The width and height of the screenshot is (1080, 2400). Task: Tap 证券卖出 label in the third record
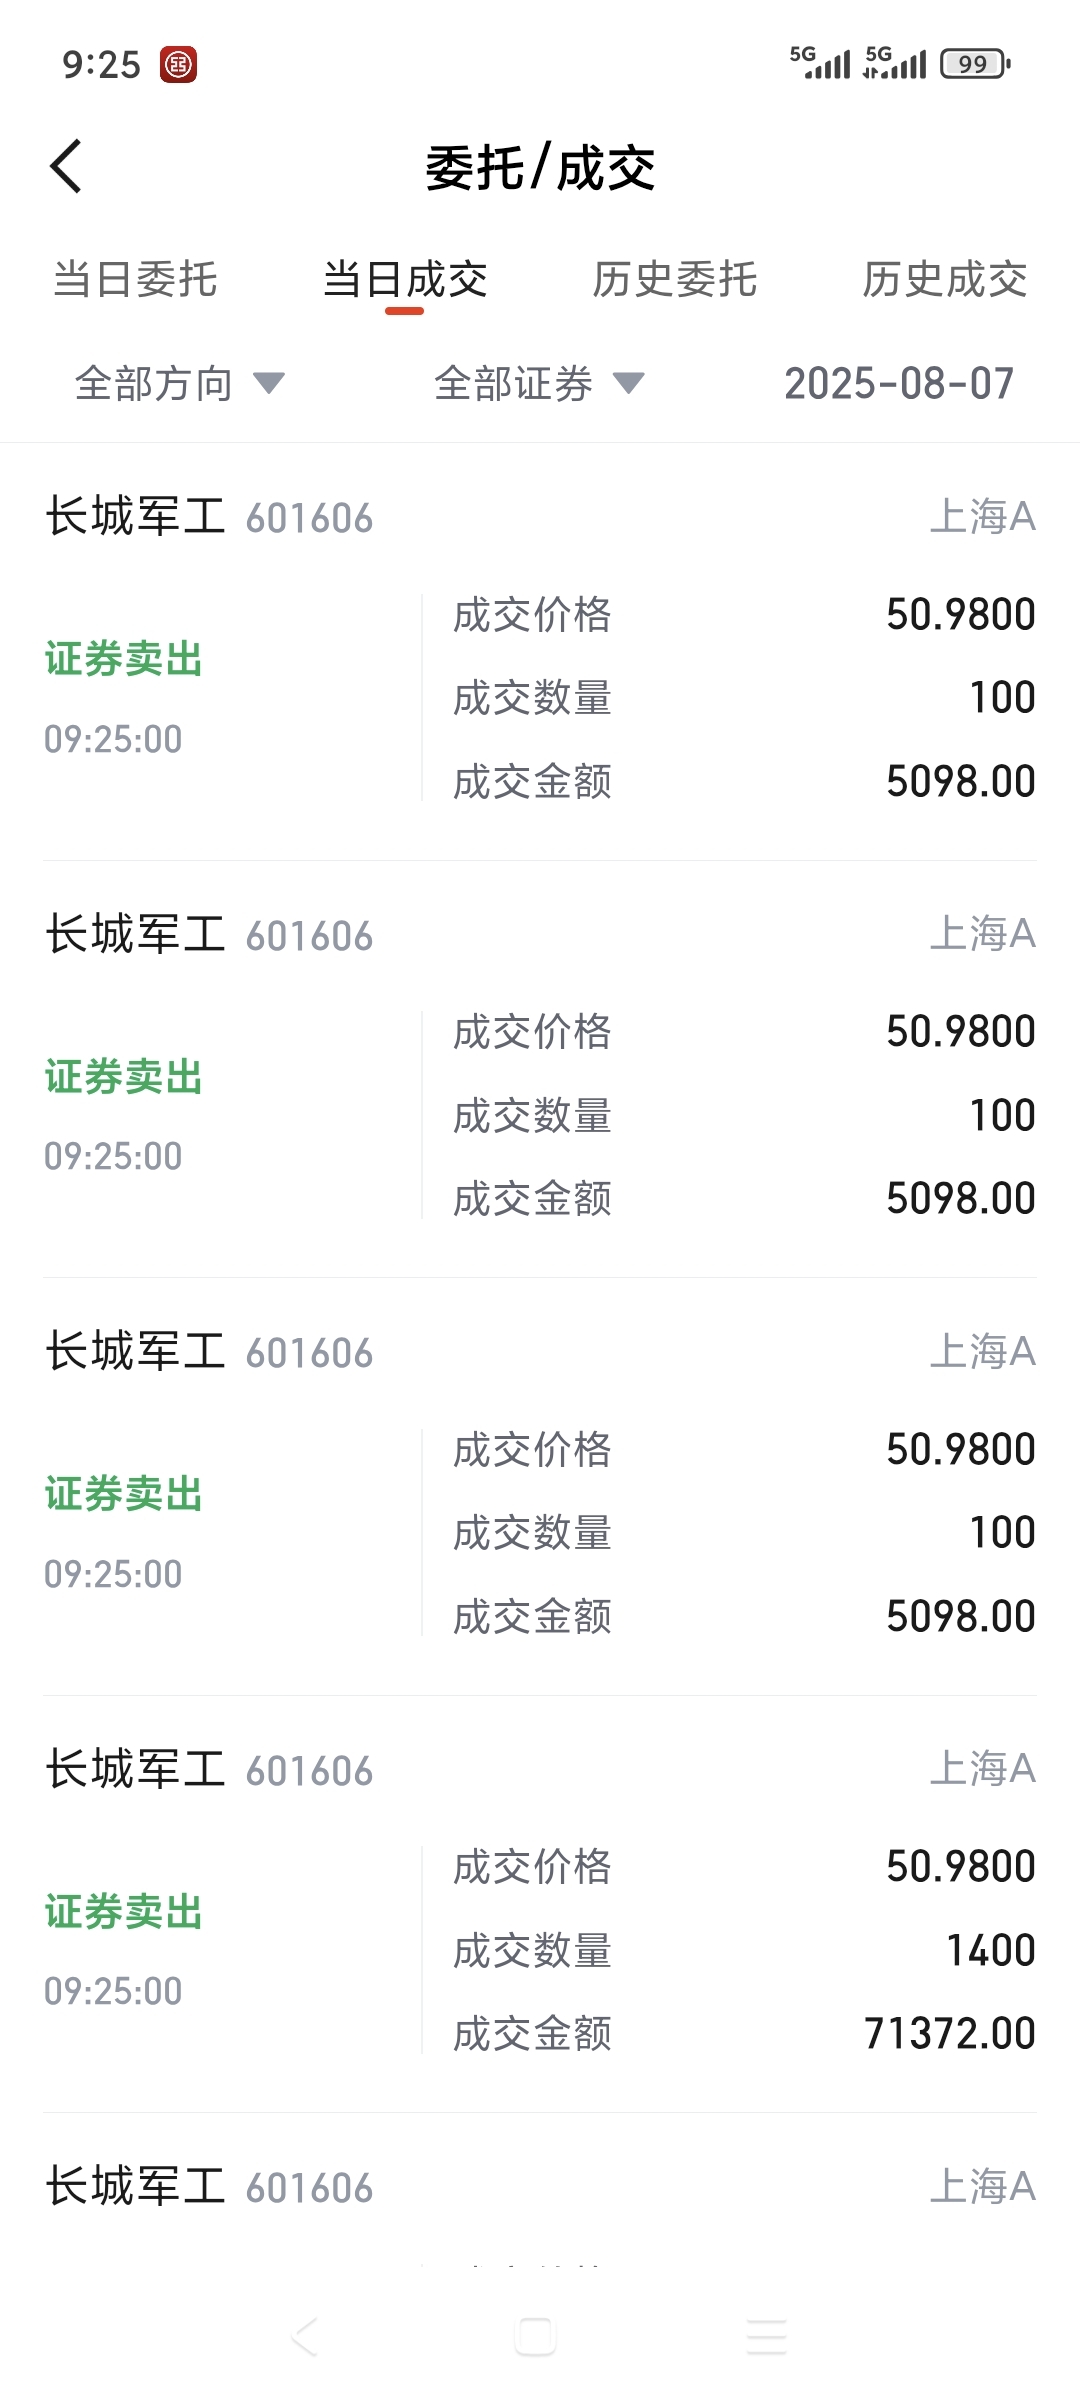pyautogui.click(x=124, y=1494)
